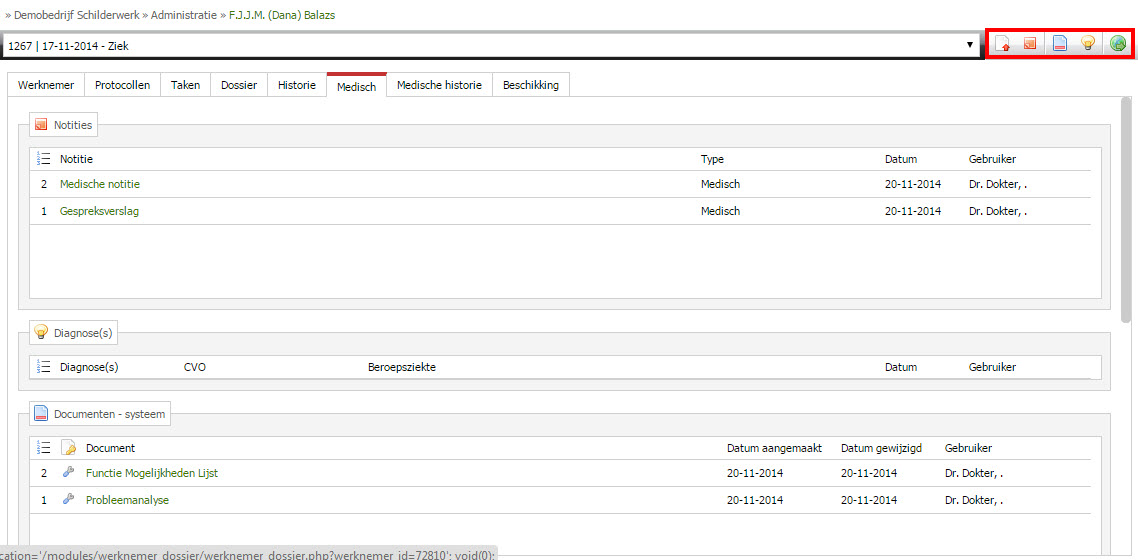Click the lightbulb diagnose icon in top toolbar
Image resolution: width=1138 pixels, height=560 pixels.
tap(1088, 44)
